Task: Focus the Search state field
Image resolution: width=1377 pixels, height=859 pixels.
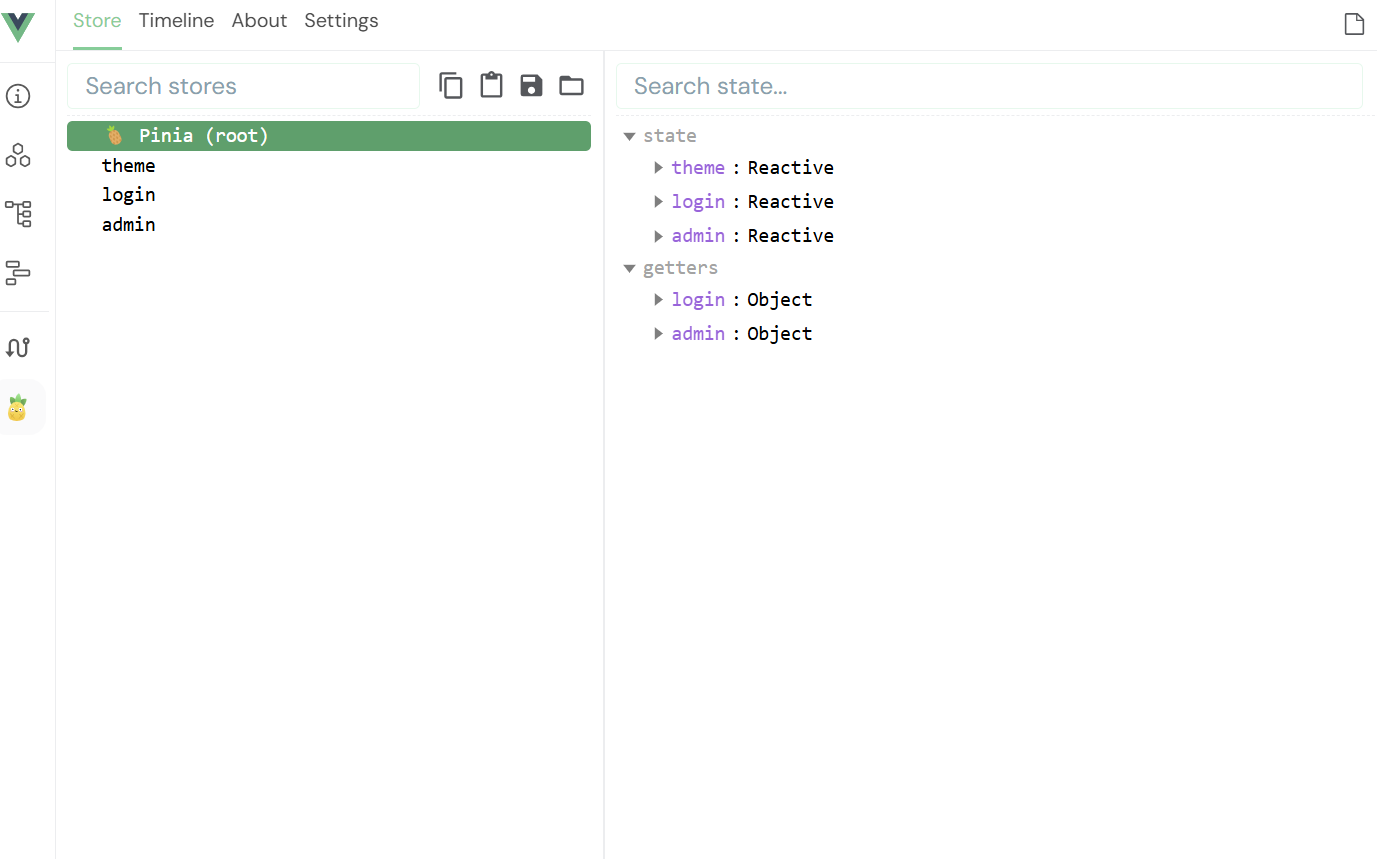Action: point(989,86)
